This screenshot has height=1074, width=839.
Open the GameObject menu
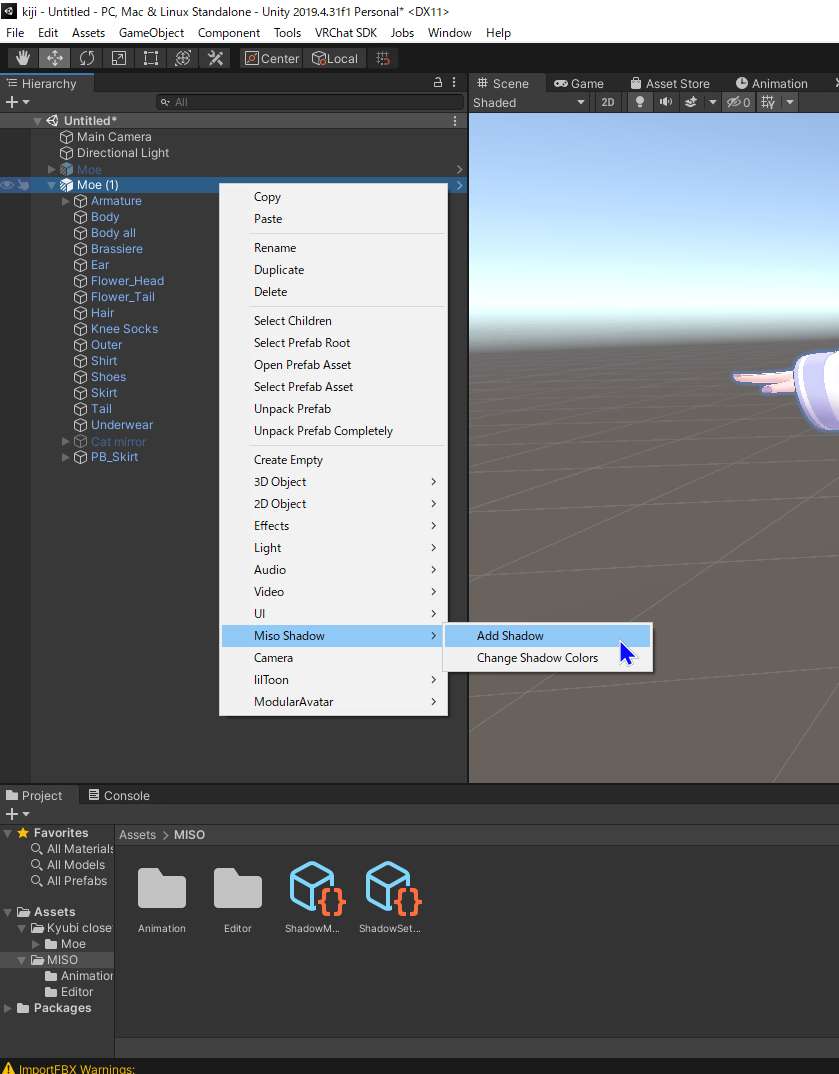point(151,33)
